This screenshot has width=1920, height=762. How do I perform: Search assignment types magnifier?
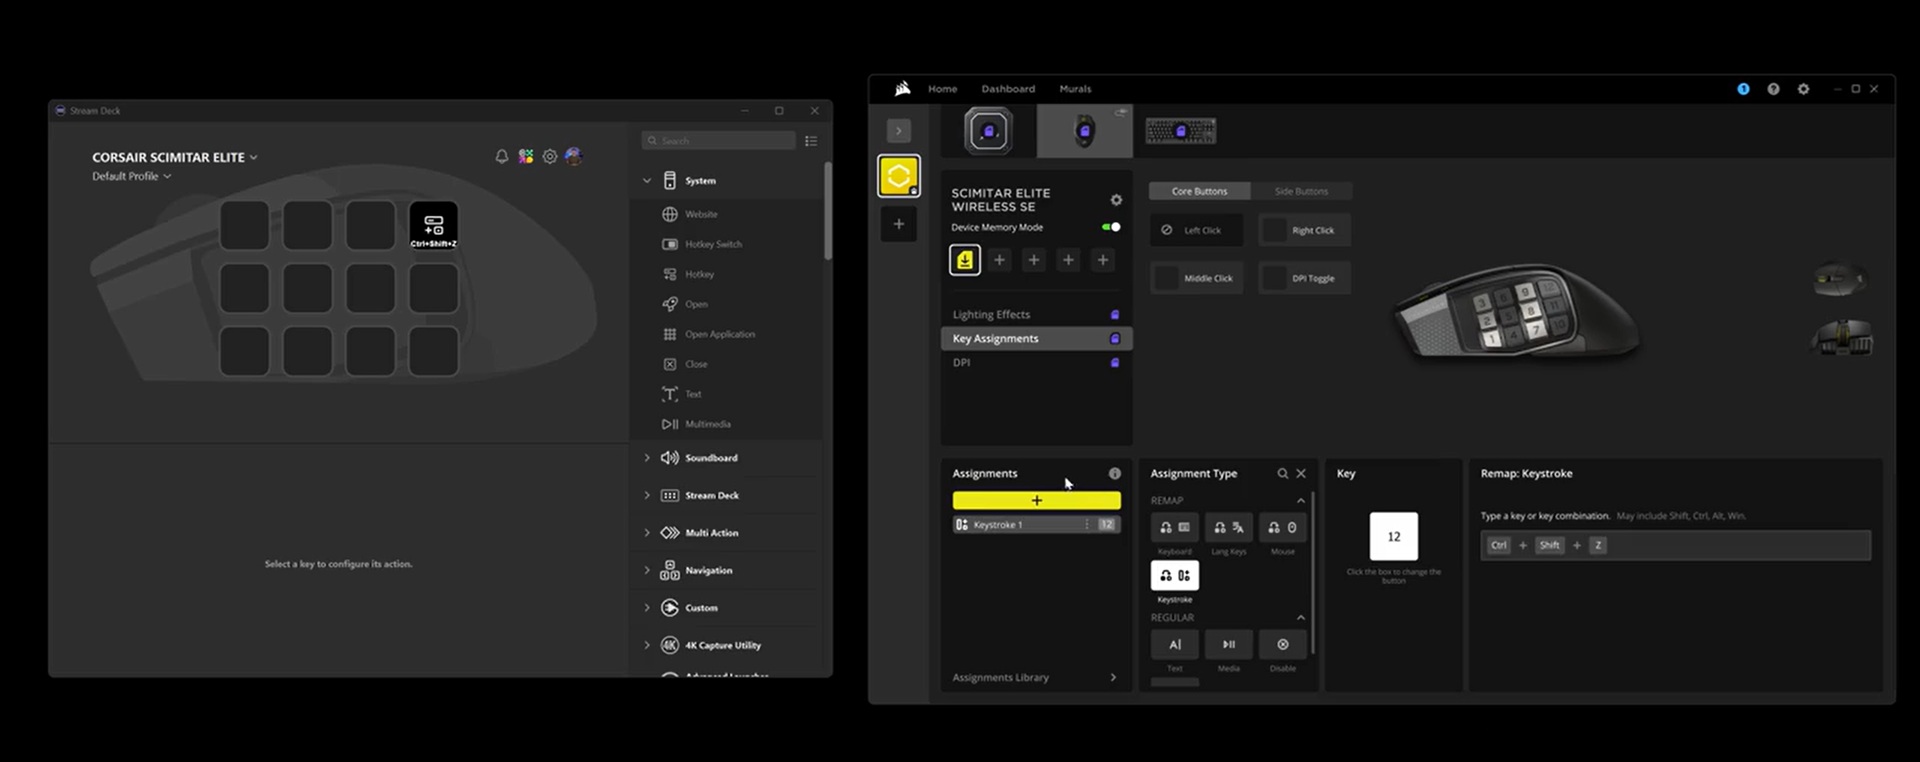pyautogui.click(x=1282, y=474)
